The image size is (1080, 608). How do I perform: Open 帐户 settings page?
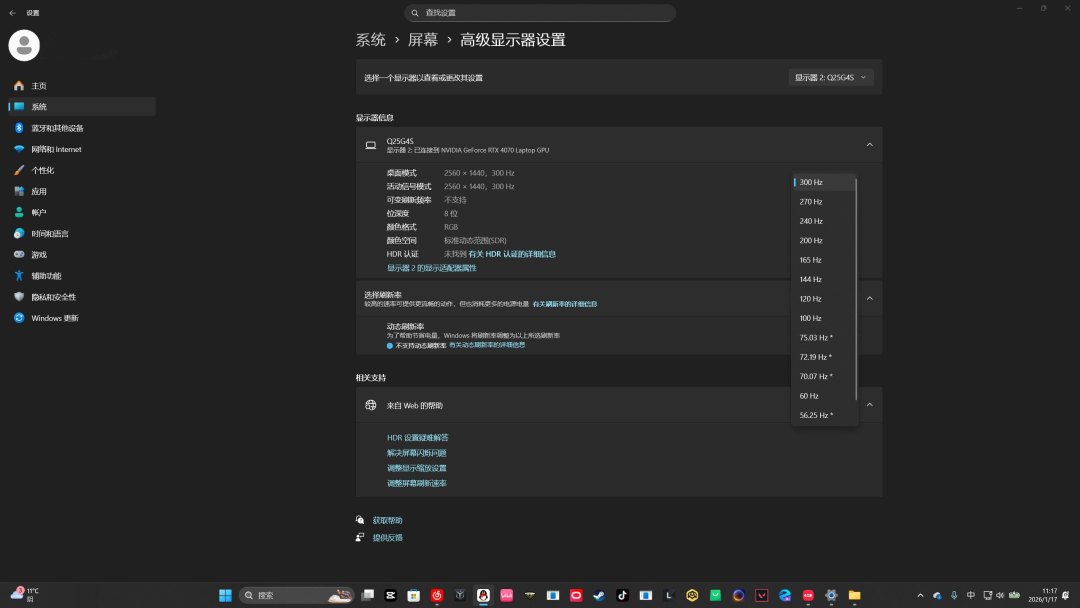click(81, 212)
